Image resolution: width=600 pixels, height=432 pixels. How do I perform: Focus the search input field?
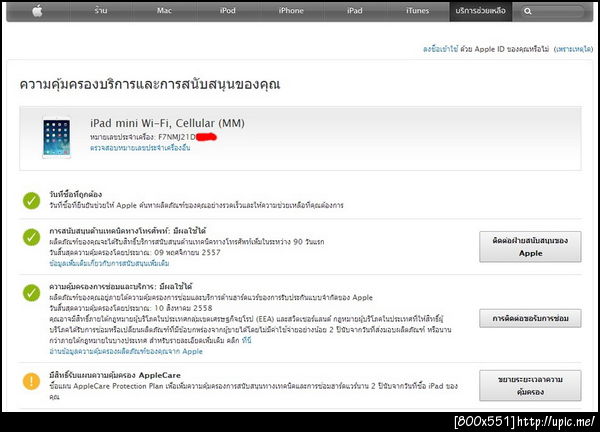coord(553,11)
